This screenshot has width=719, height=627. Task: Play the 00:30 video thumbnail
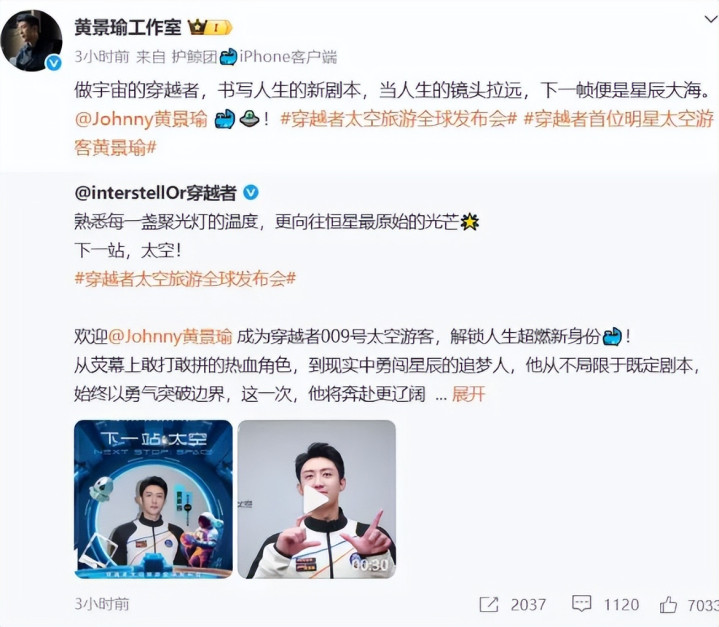click(316, 499)
